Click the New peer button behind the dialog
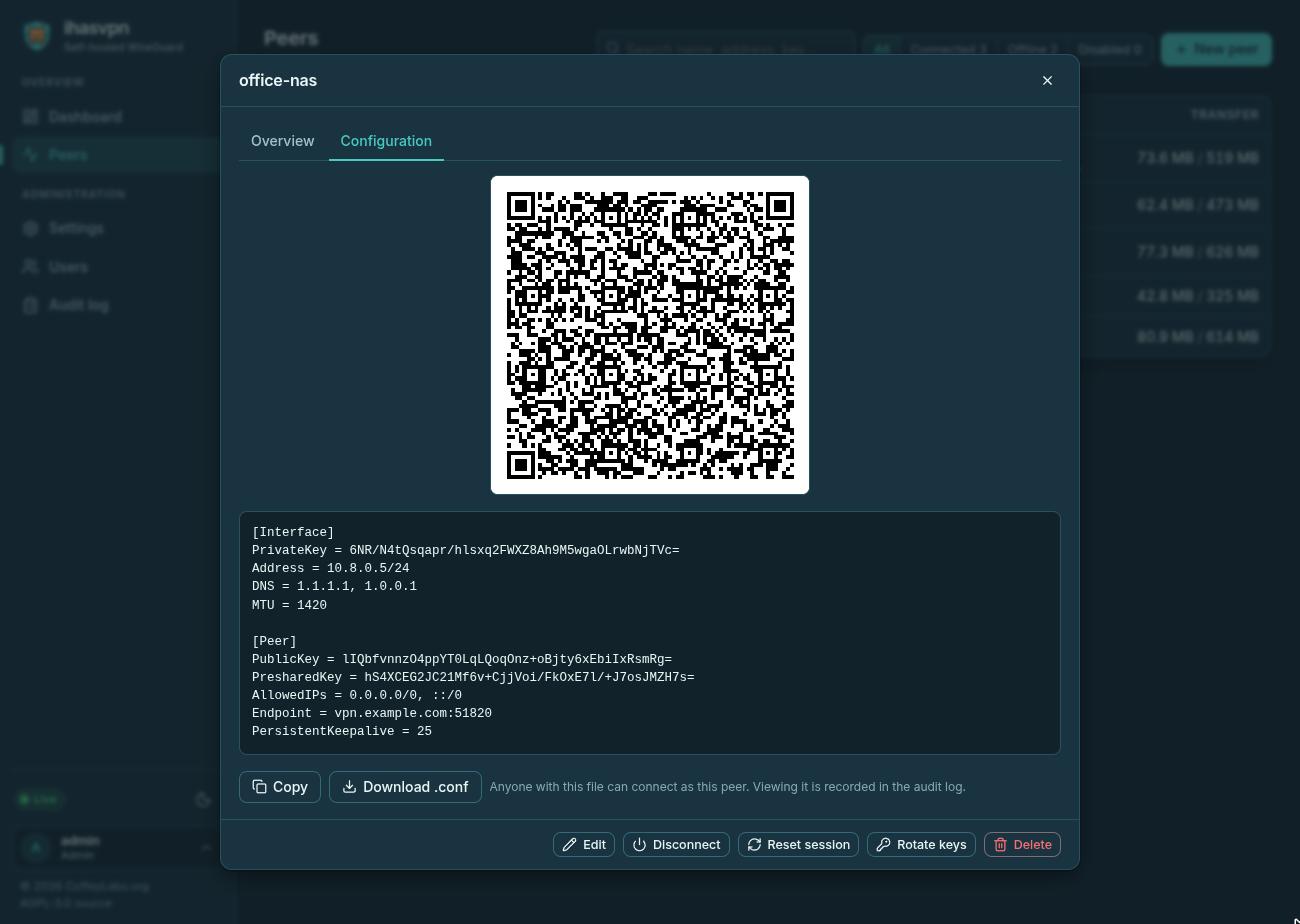Image resolution: width=1300 pixels, height=924 pixels. click(x=1216, y=49)
